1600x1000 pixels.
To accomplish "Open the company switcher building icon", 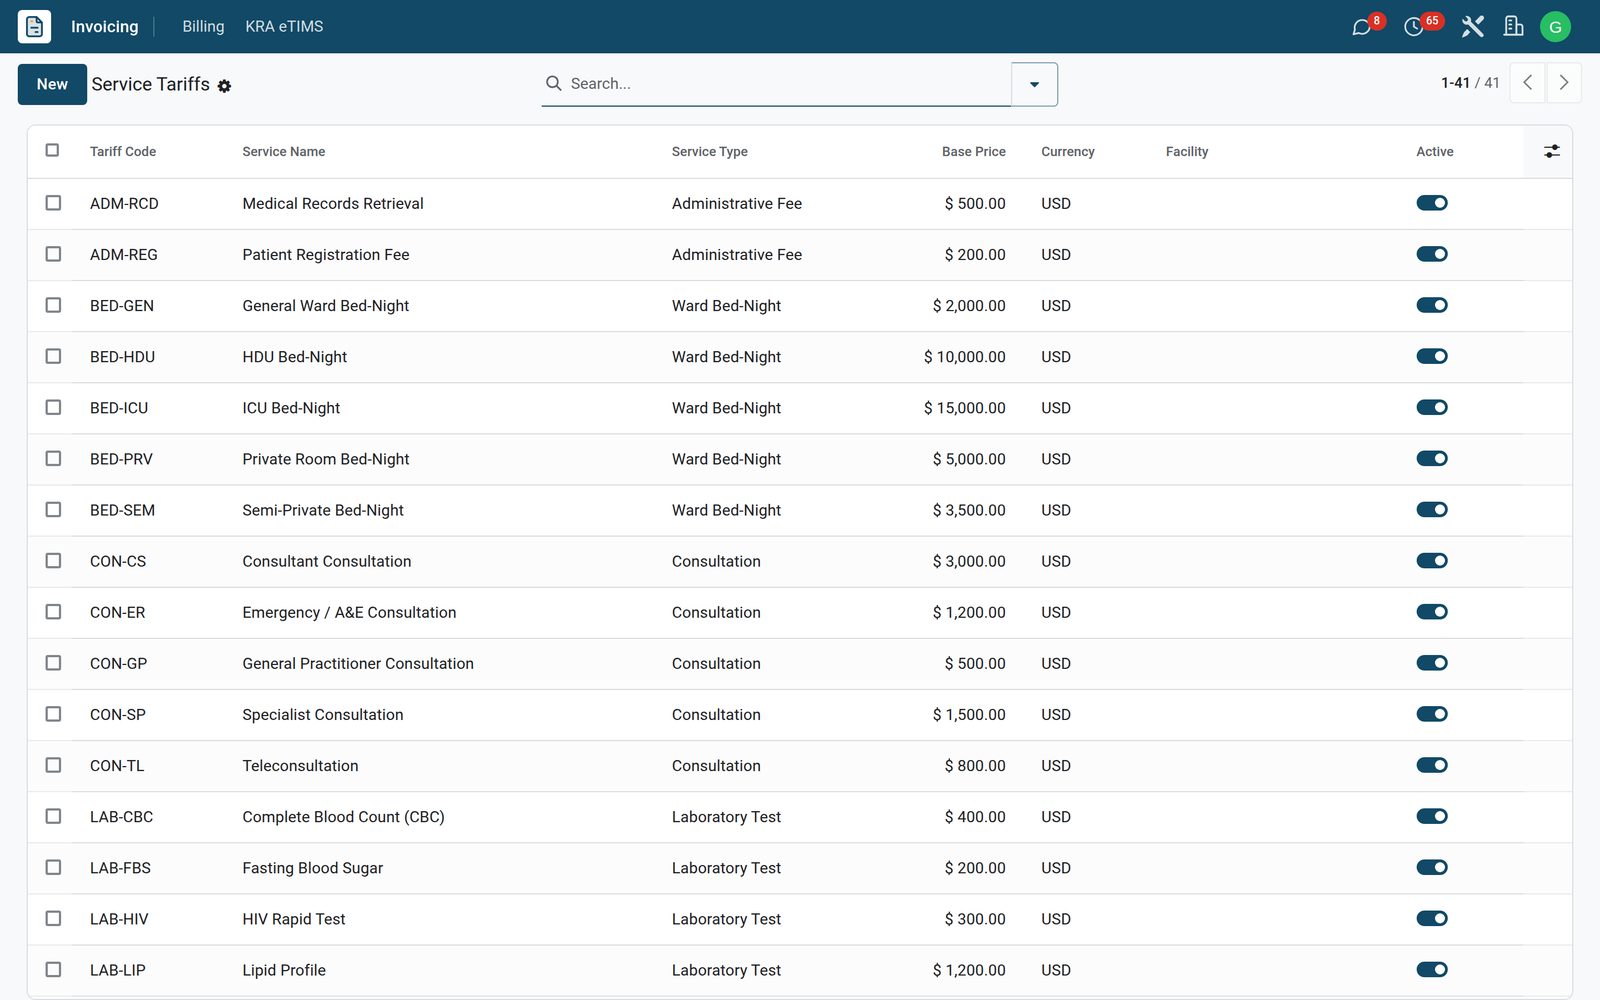I will coord(1514,27).
